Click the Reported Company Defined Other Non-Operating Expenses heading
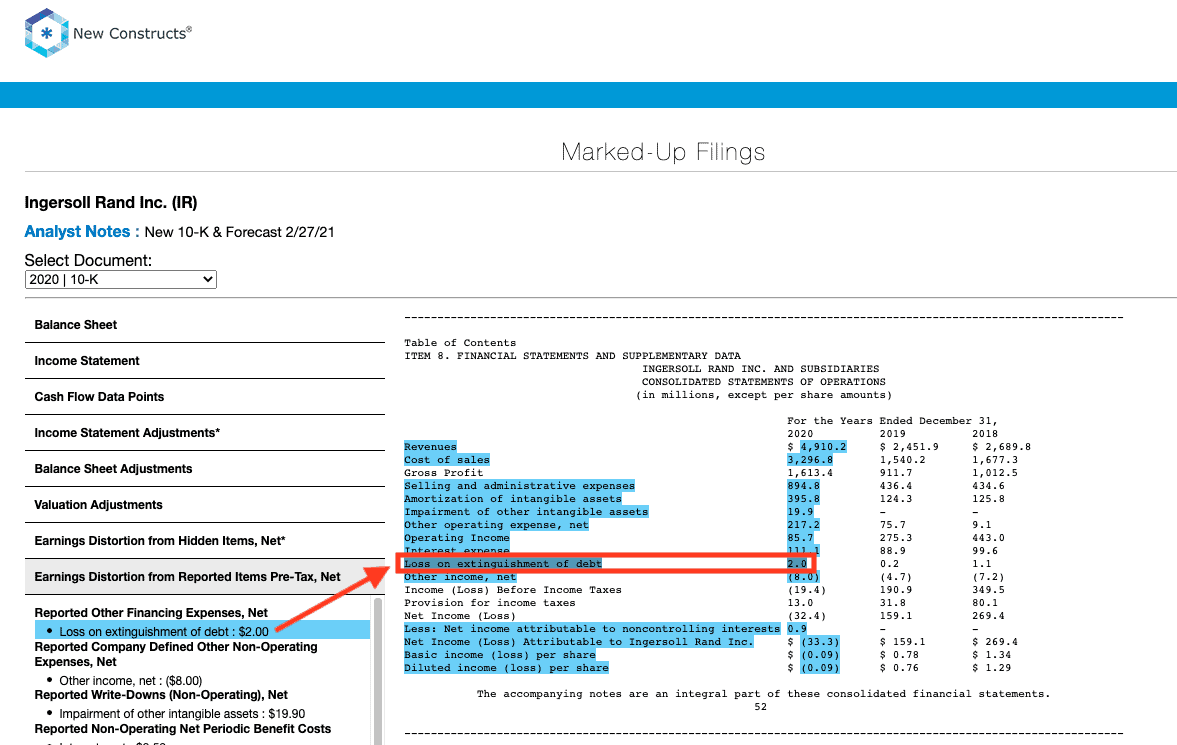This screenshot has width=1177, height=745. click(176, 654)
